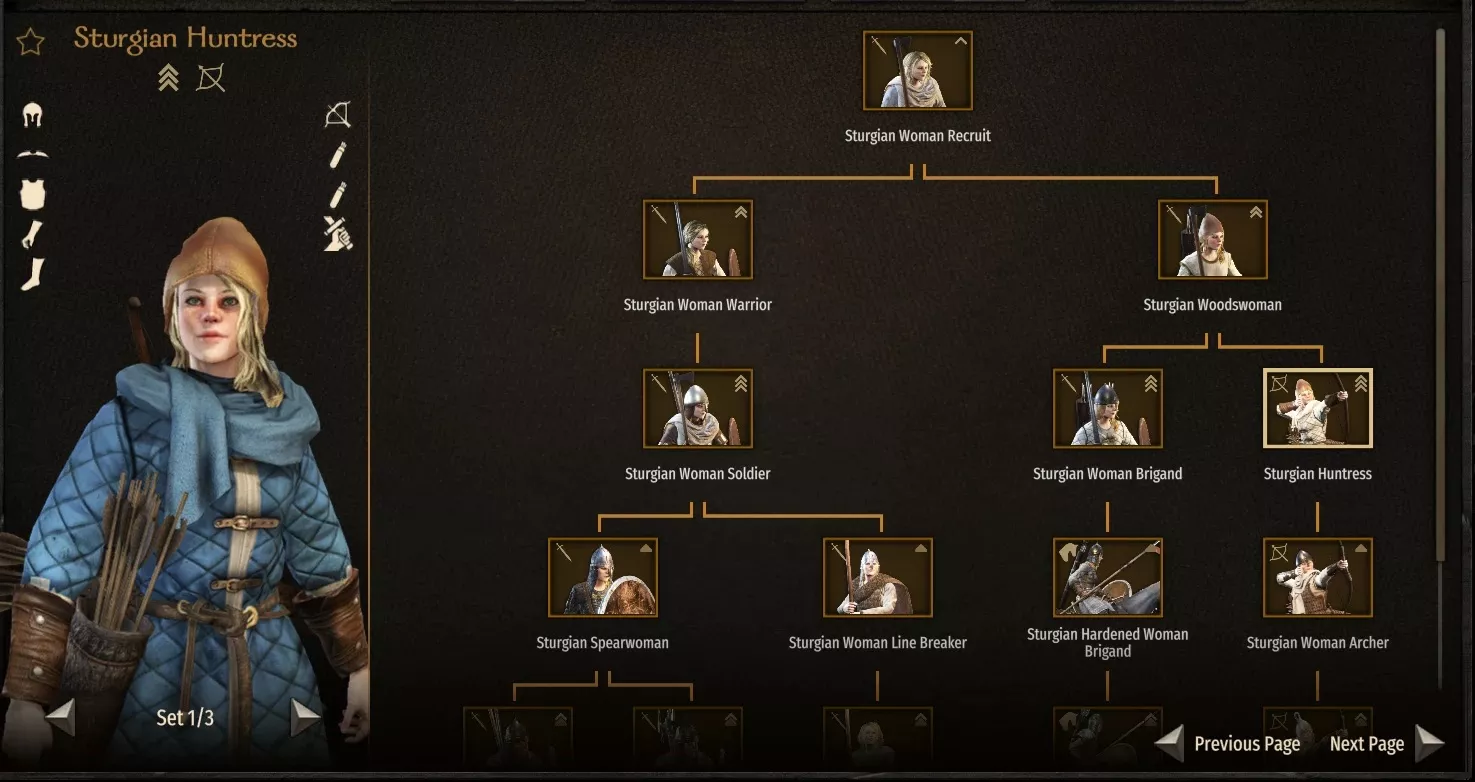
Task: Show previous equipment set with left arrow
Action: (60, 717)
